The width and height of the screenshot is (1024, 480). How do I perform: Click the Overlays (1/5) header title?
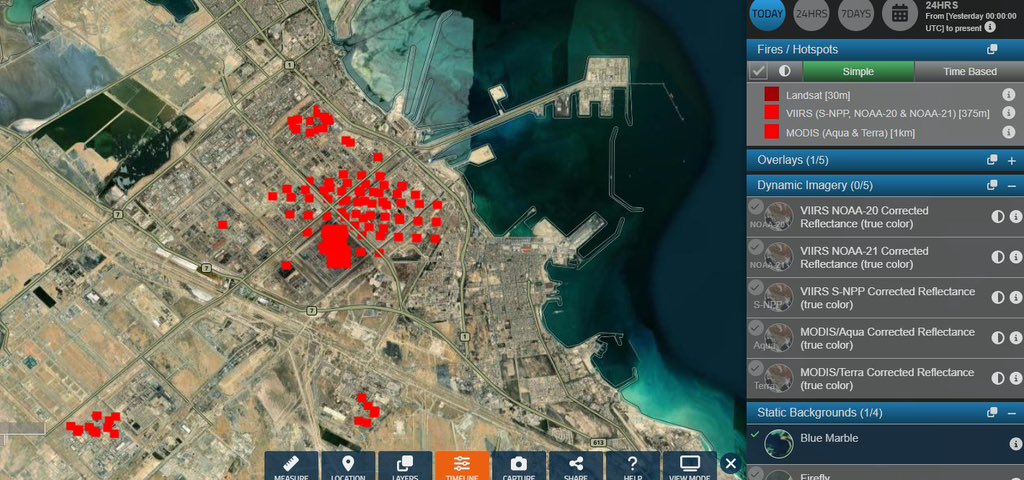(x=794, y=160)
